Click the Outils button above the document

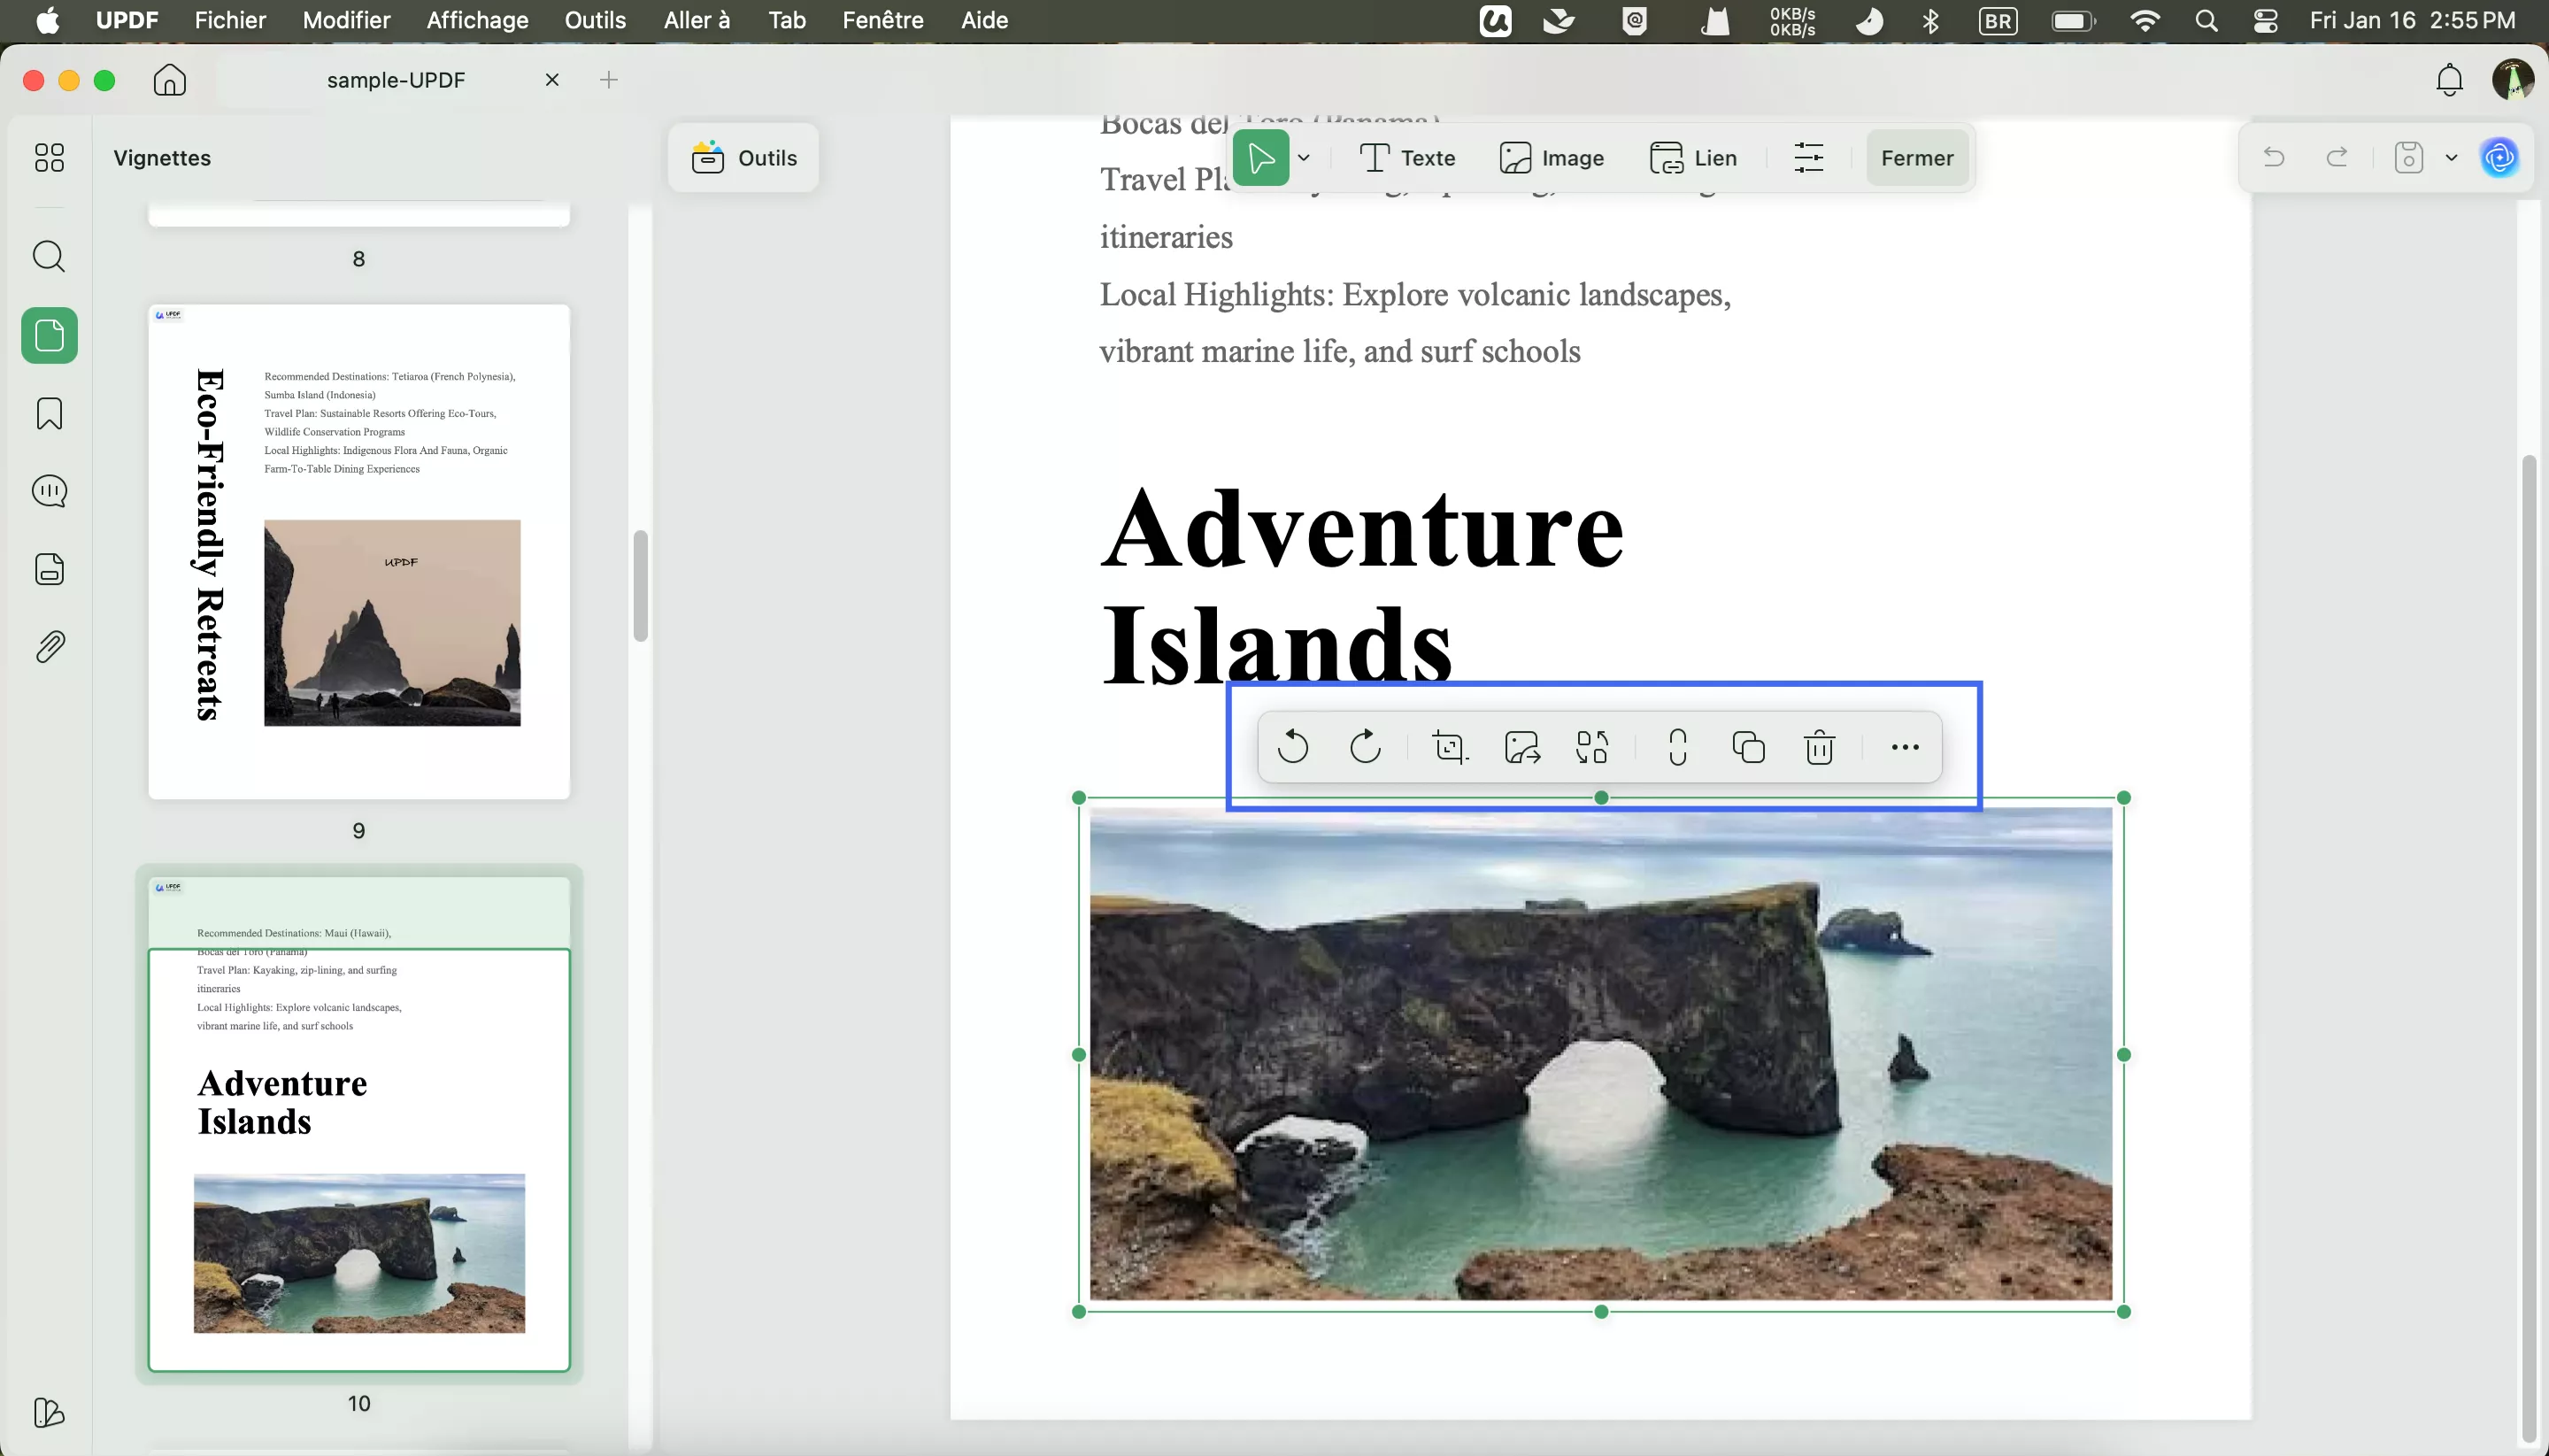click(744, 157)
